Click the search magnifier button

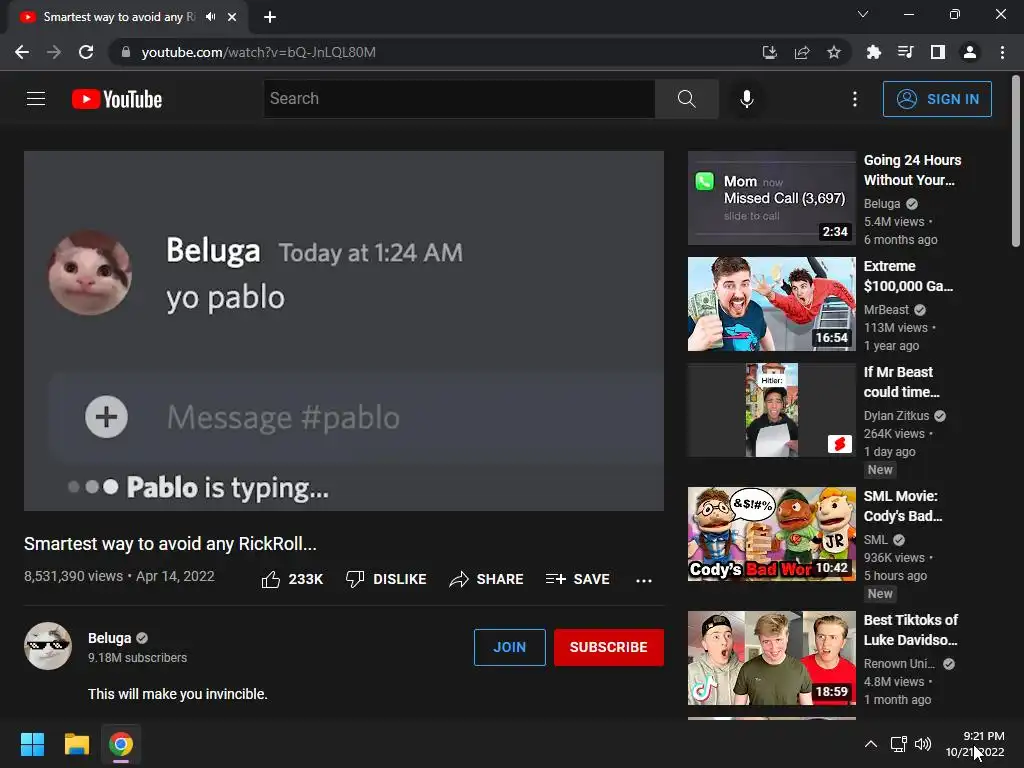click(x=686, y=99)
